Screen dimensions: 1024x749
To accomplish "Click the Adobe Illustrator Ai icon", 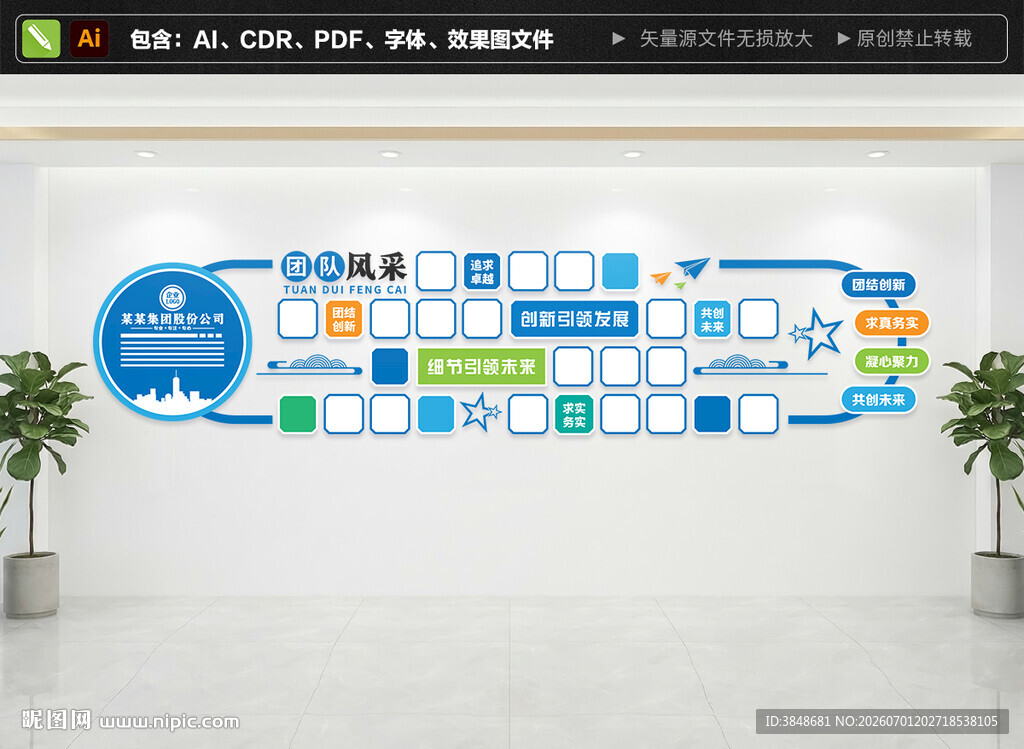I will 89,39.
